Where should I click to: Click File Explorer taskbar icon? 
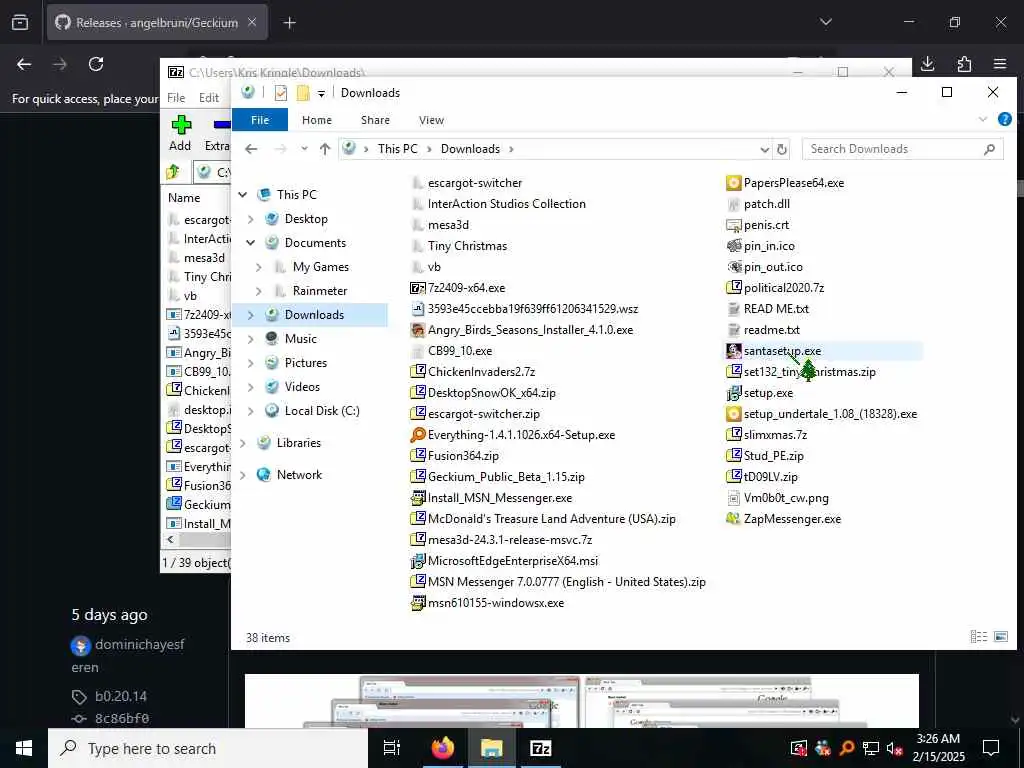click(x=491, y=748)
